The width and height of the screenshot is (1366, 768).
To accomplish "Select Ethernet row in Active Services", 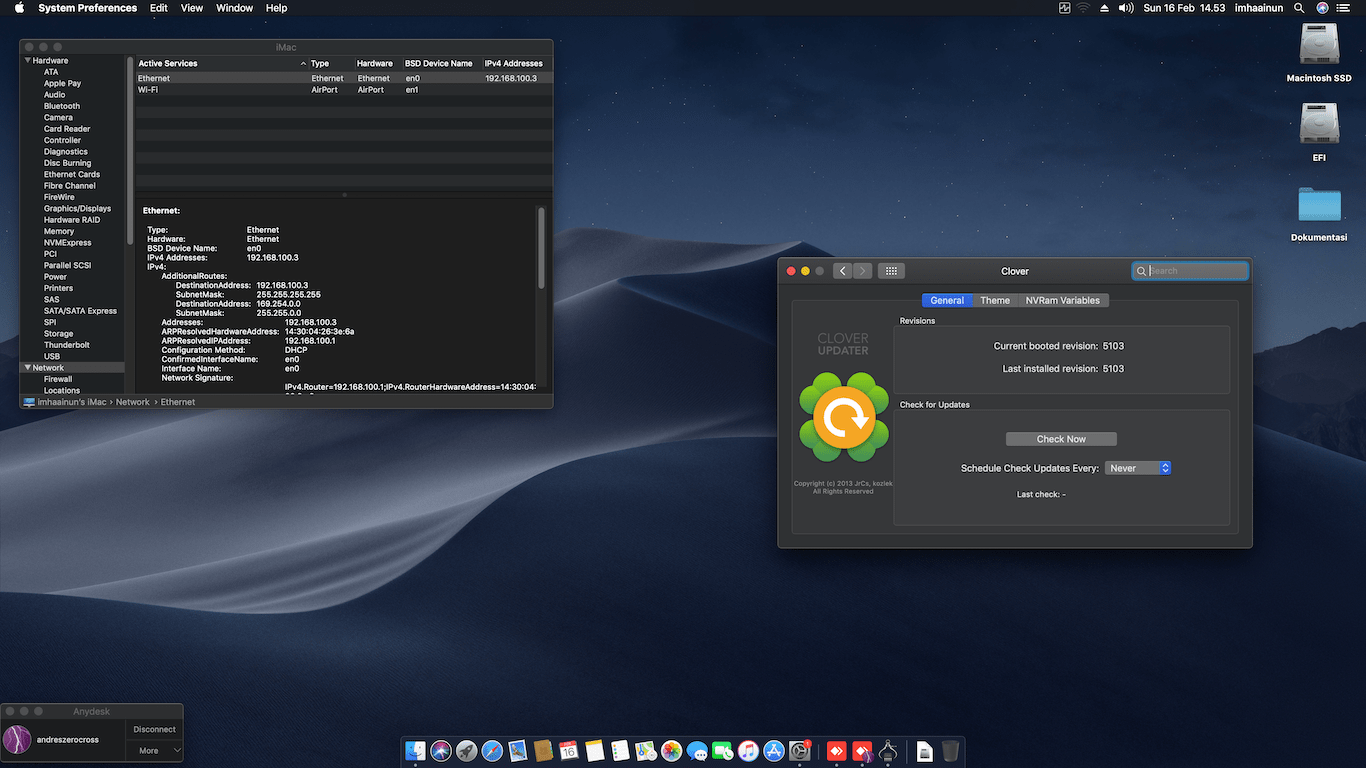I will tap(344, 78).
